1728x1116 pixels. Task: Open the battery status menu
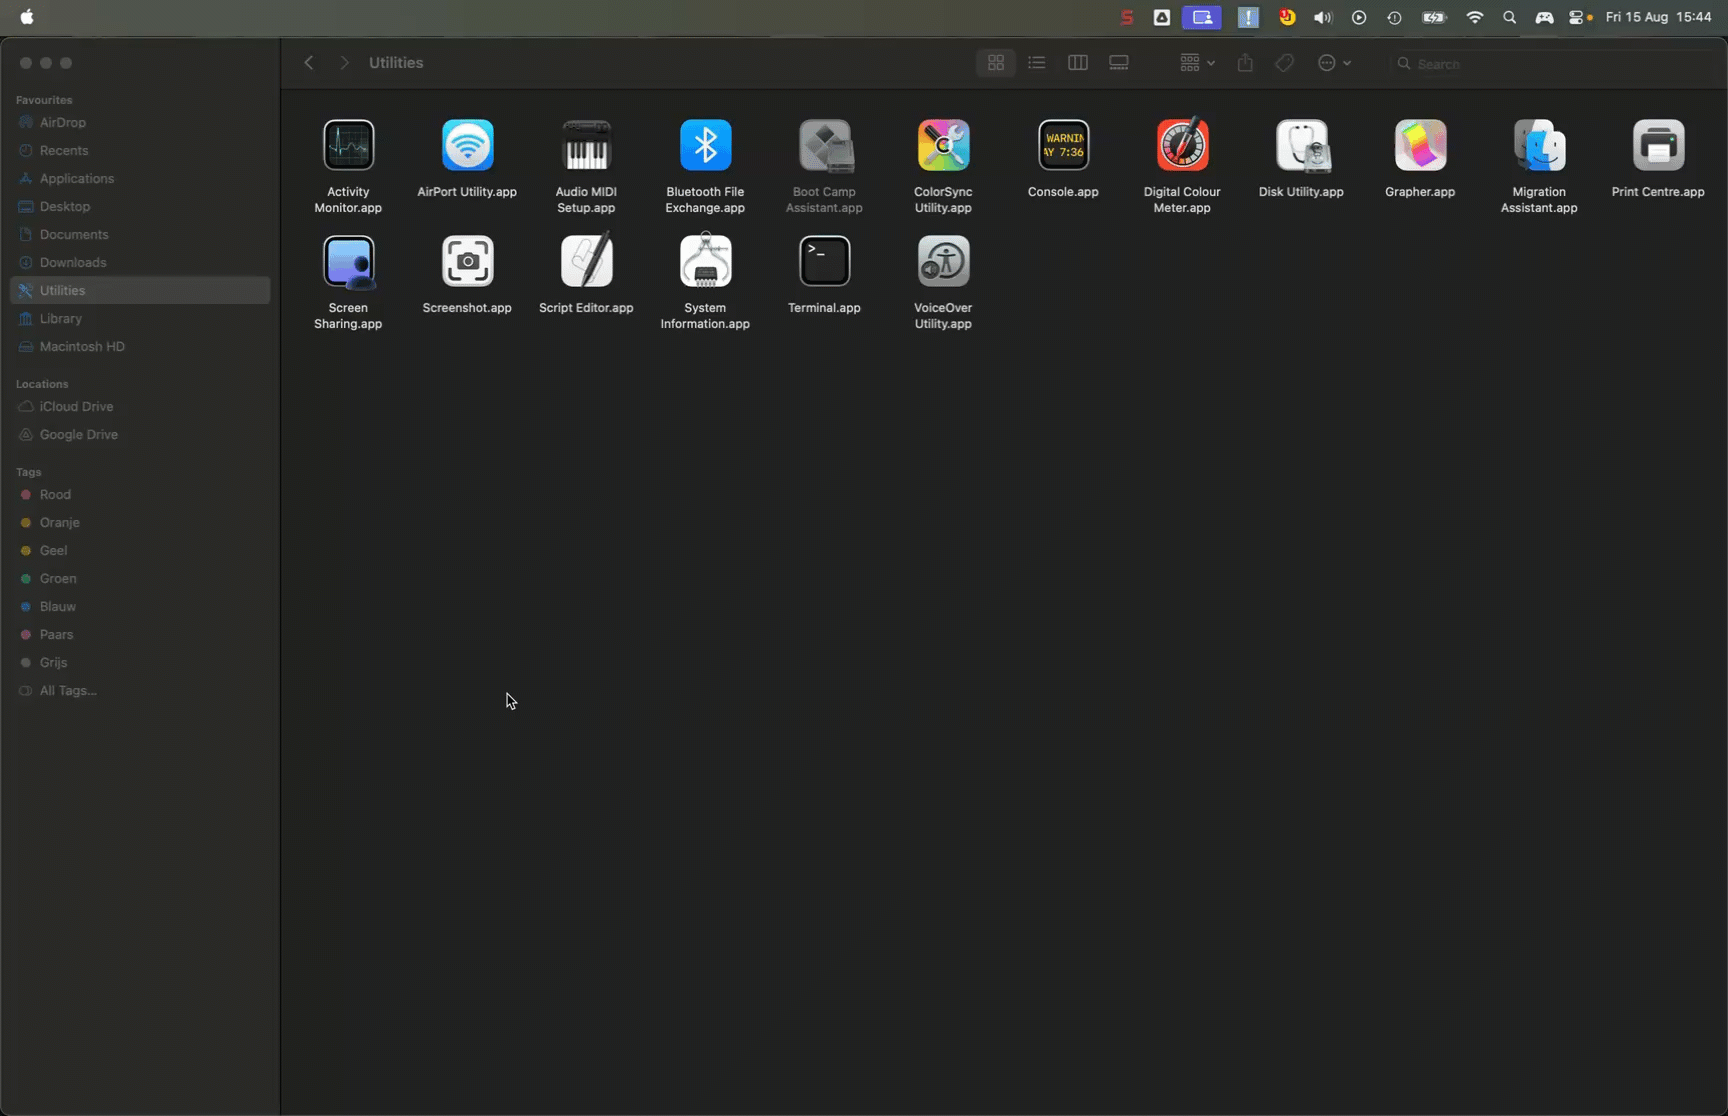coord(1435,17)
